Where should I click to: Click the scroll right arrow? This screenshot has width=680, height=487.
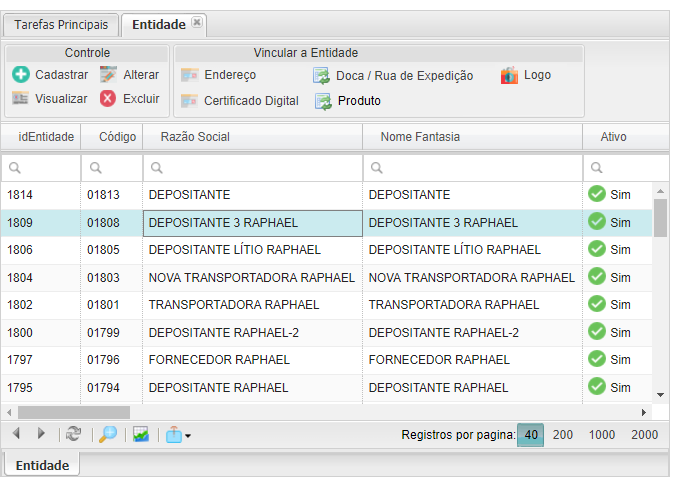click(644, 412)
